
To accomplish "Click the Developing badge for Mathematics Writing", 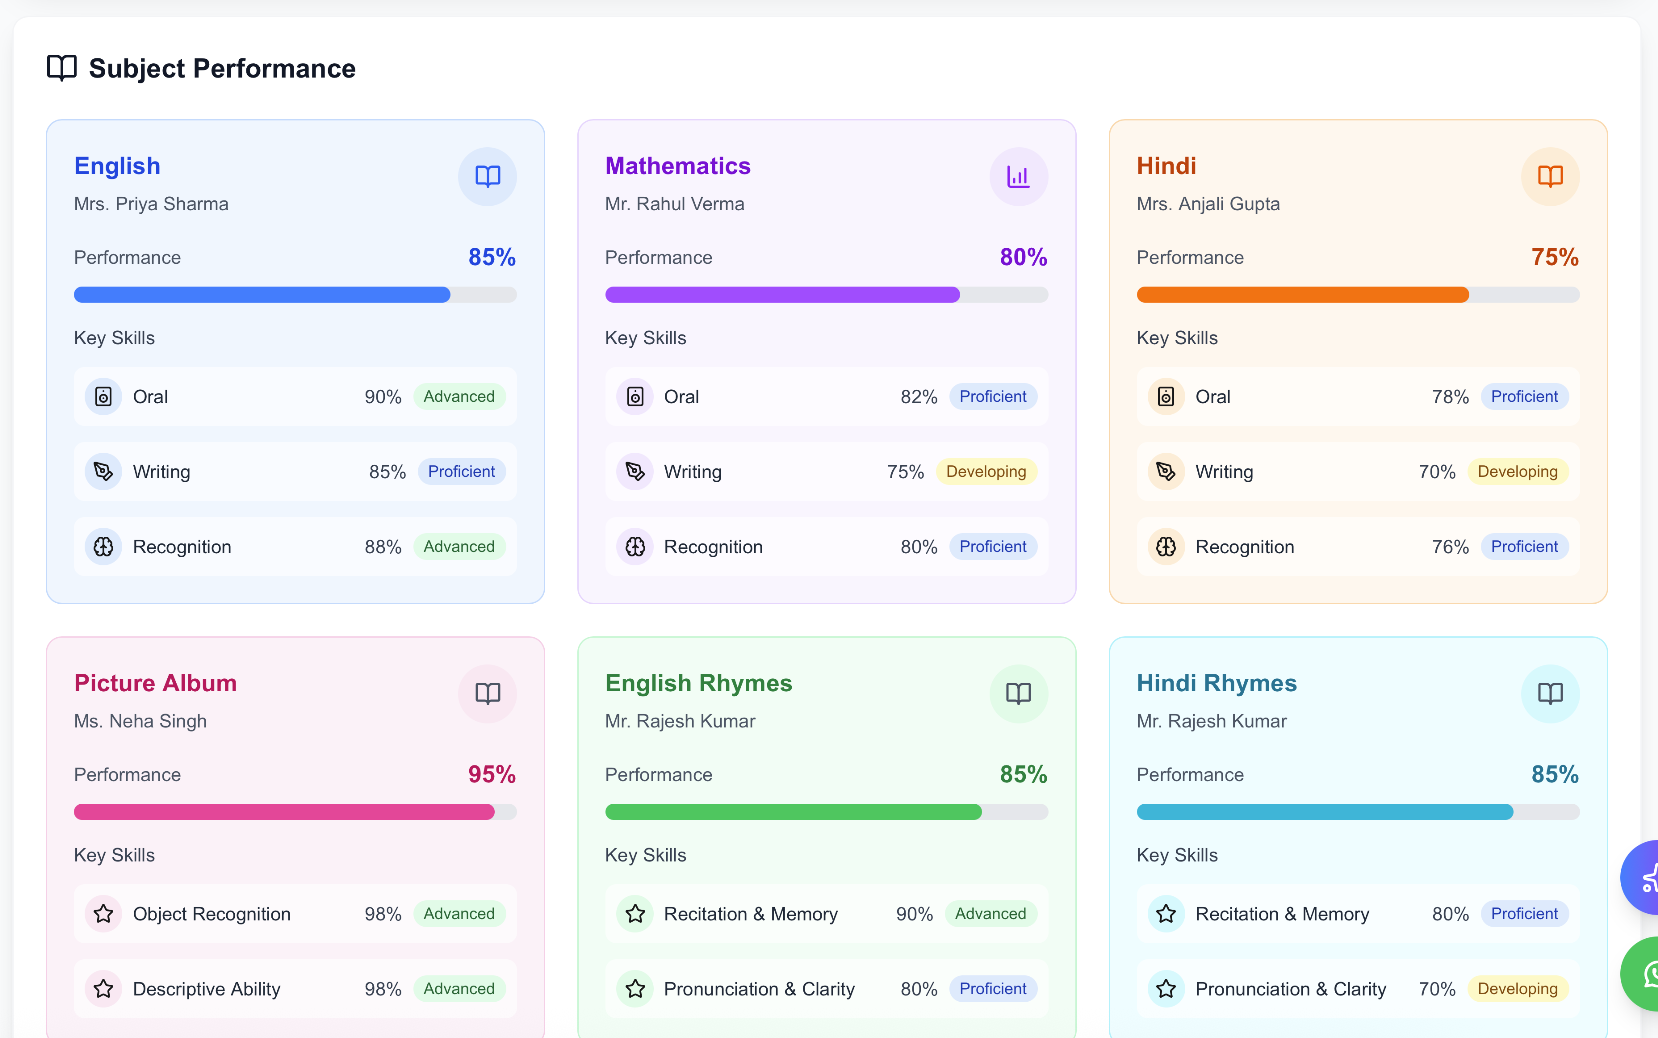I will coord(986,472).
